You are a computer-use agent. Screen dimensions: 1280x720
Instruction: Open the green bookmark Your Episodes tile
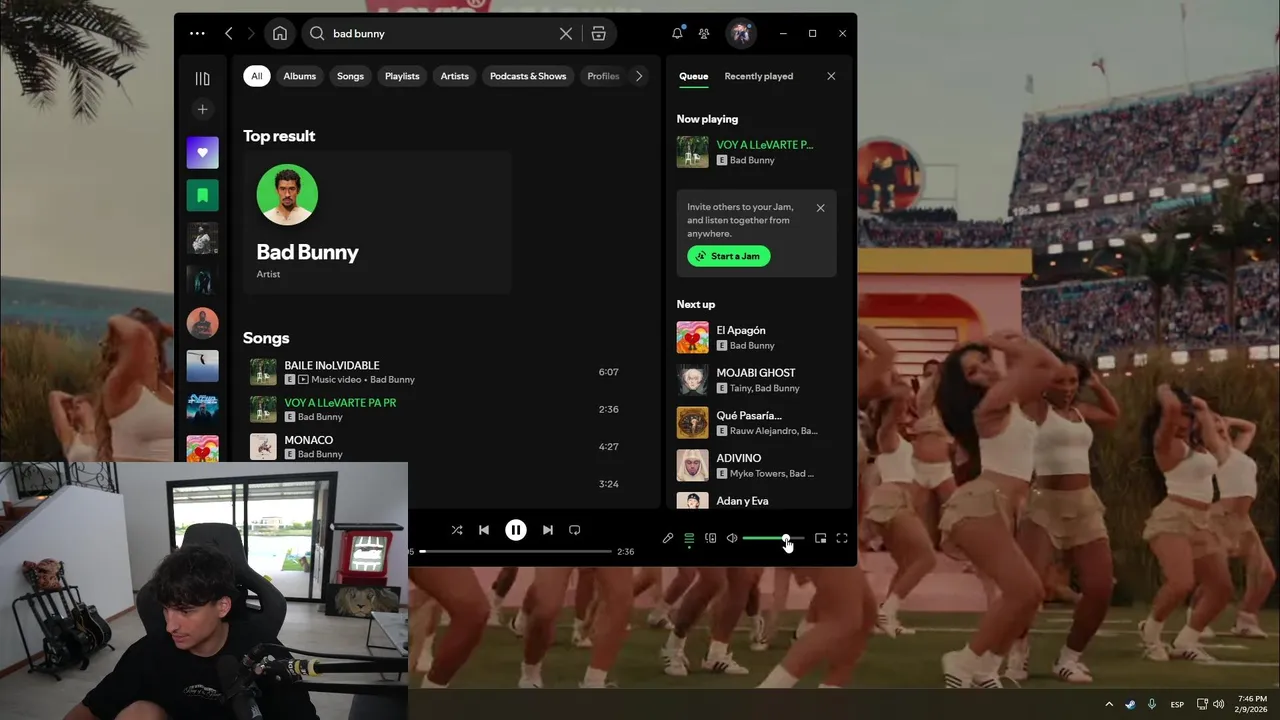coord(202,195)
